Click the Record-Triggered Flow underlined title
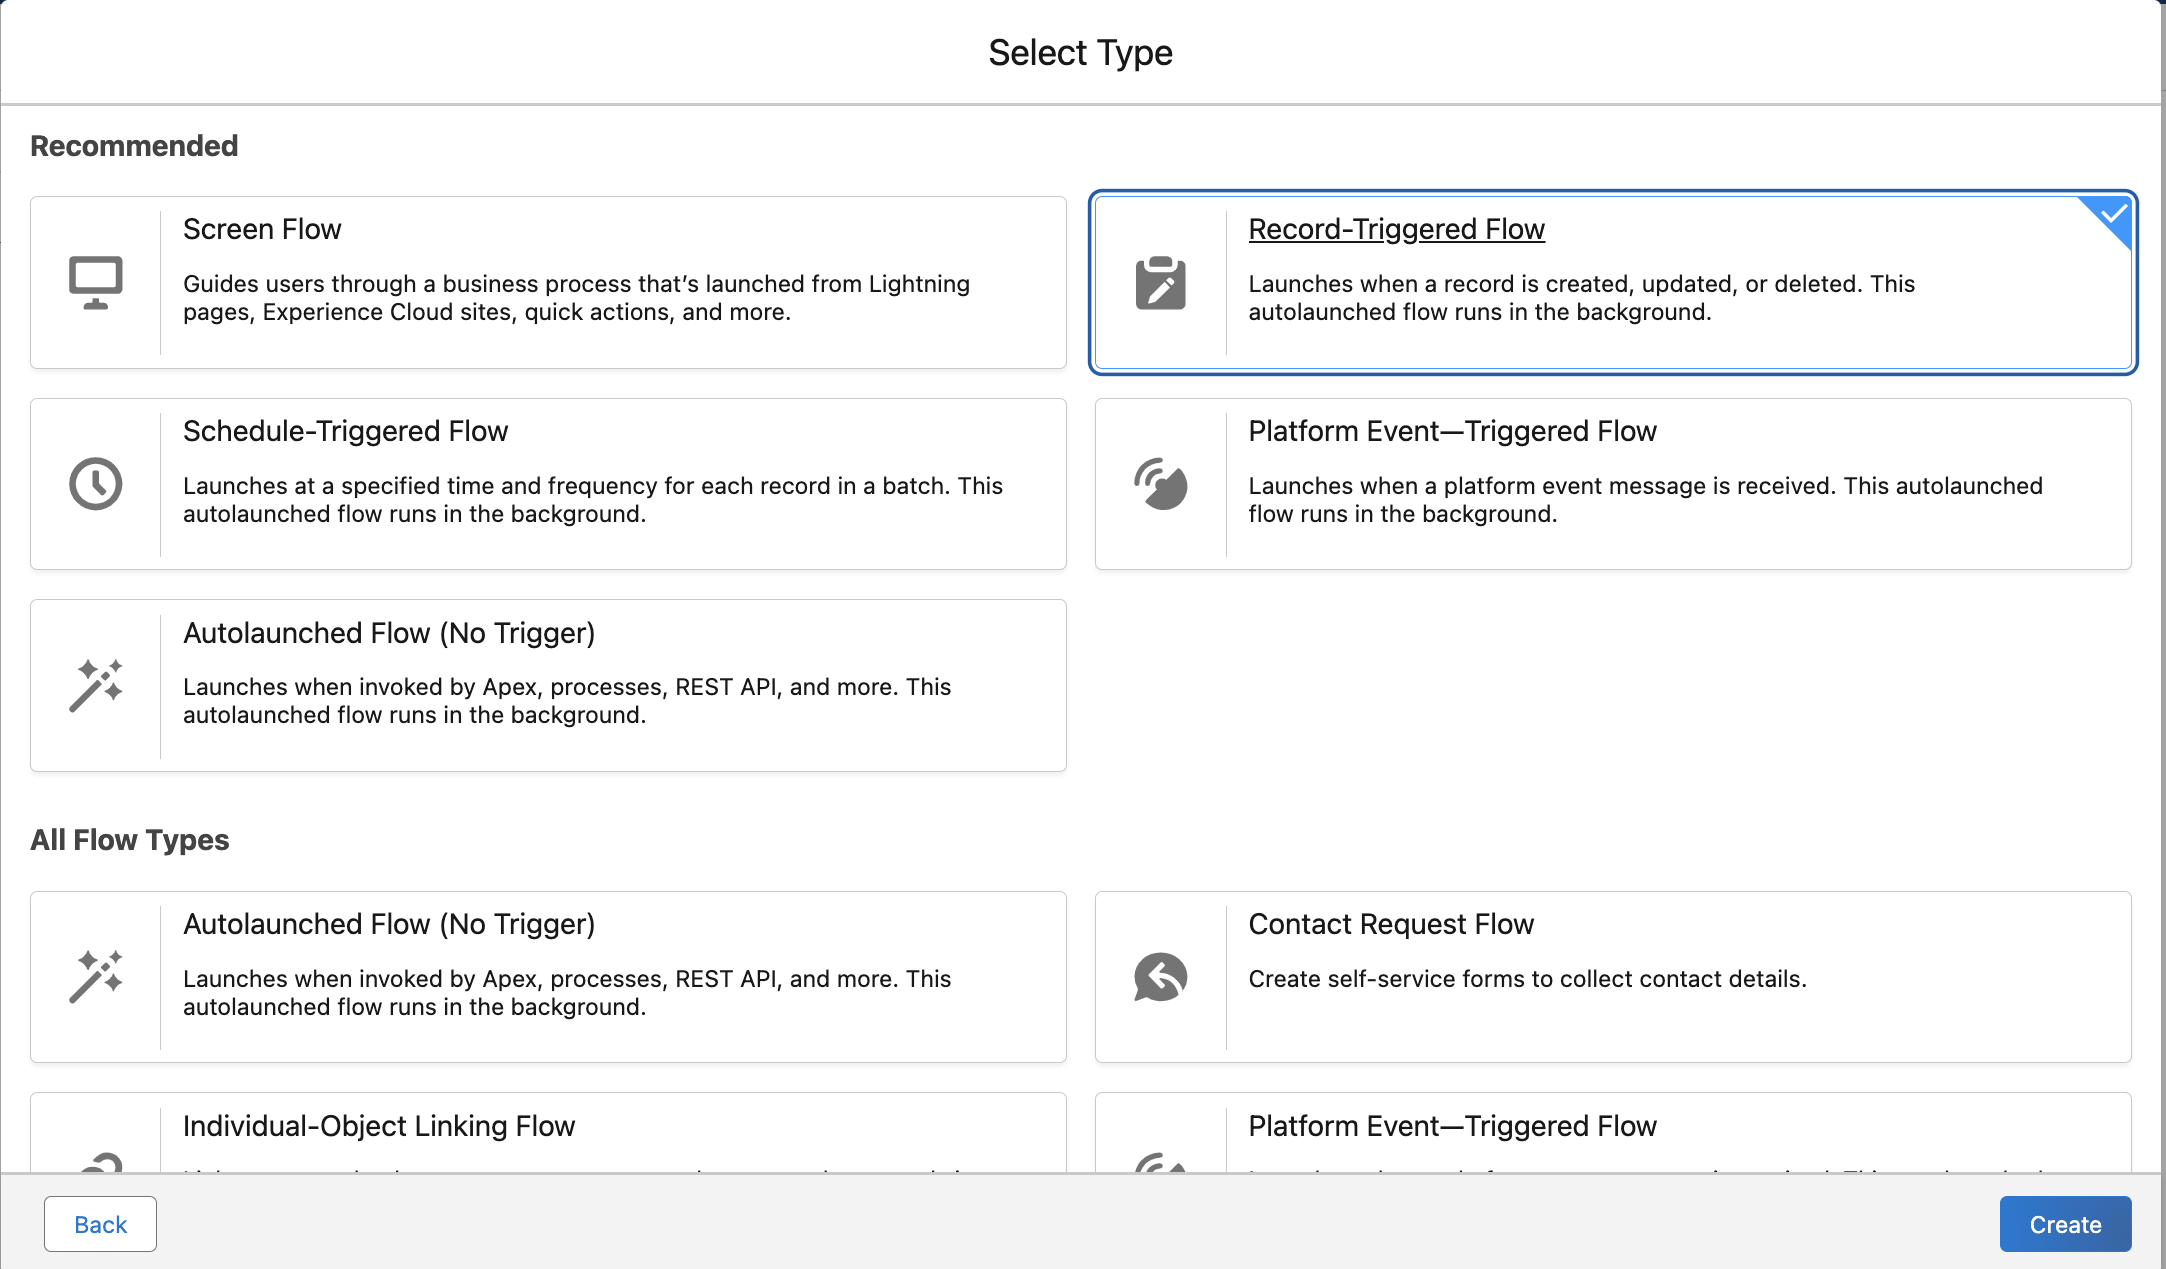 click(x=1396, y=229)
